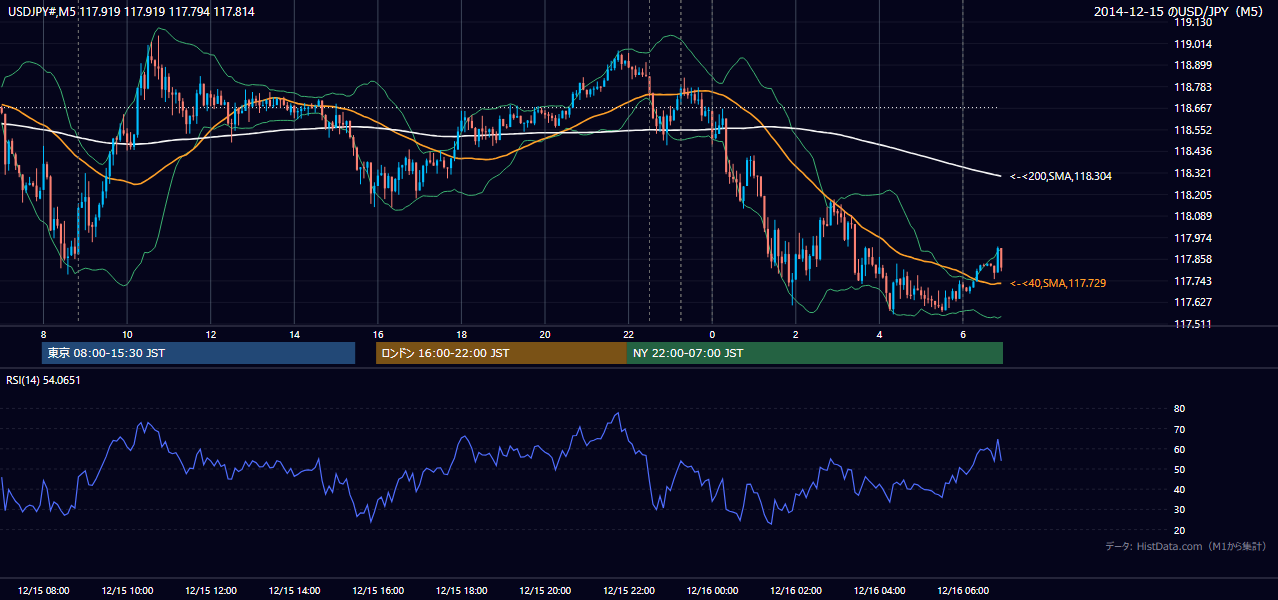Screen dimensions: 1278x600
Task: Click the 12/16 02:00 date label
Action: (795, 591)
